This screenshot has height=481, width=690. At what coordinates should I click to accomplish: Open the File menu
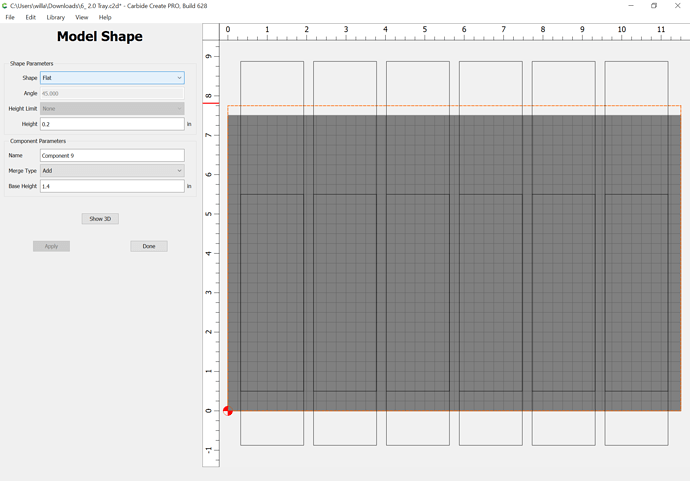10,17
